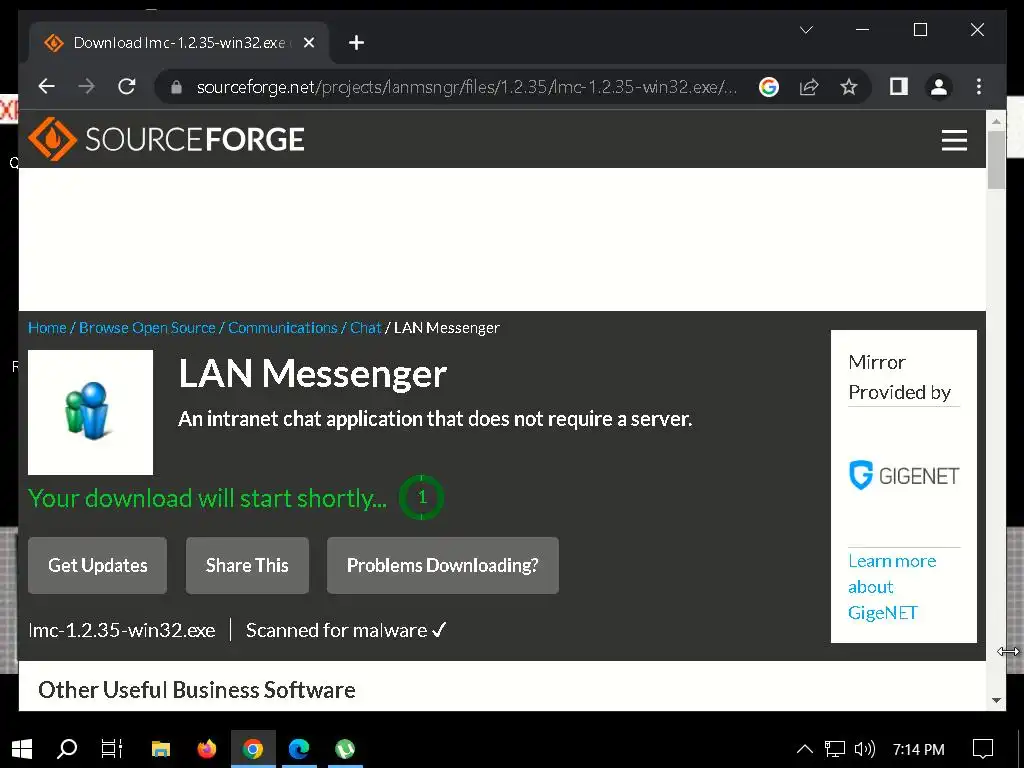The width and height of the screenshot is (1024, 768).
Task: Select the Download lmc-1.2.35-win32.exe tab
Action: click(178, 43)
